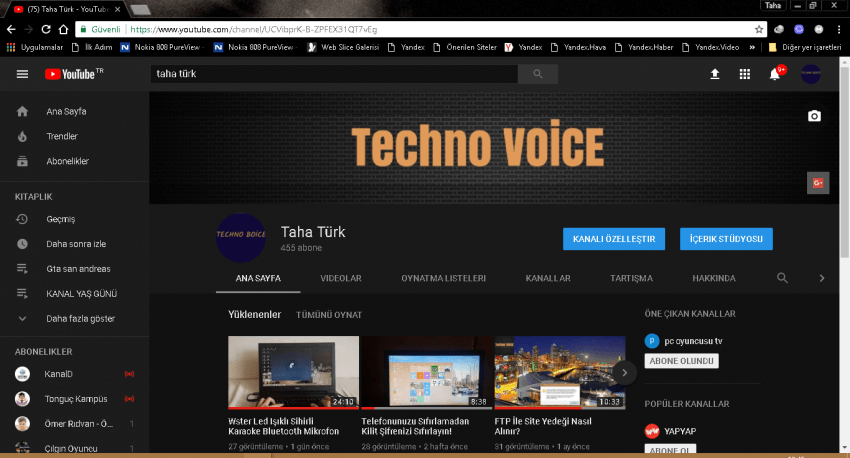
Task: Open the YouTube apps grid icon
Action: click(x=744, y=74)
